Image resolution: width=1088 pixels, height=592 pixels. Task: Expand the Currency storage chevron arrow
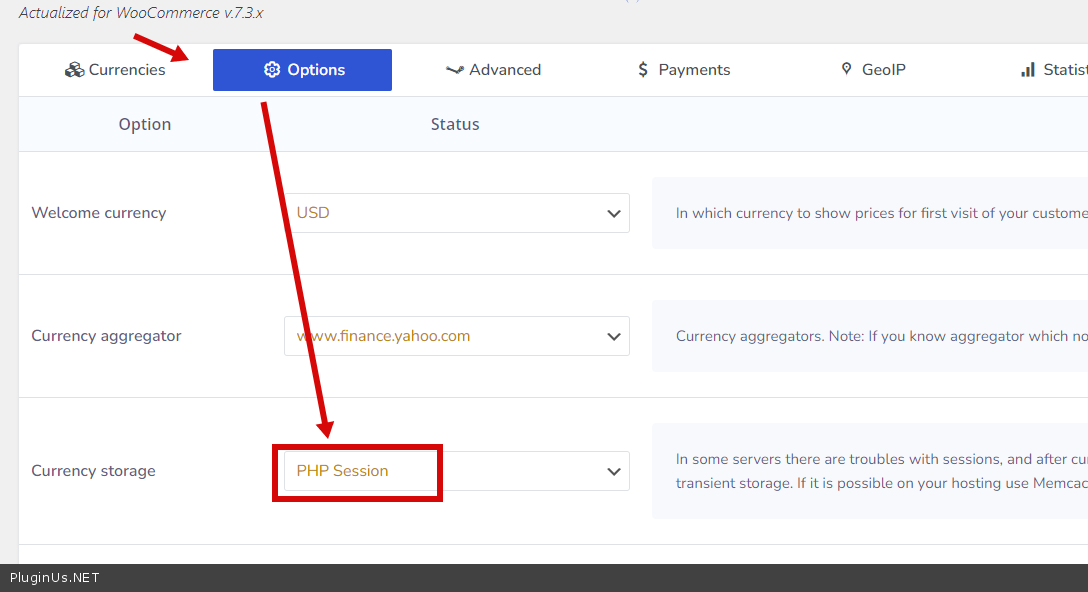tap(614, 472)
